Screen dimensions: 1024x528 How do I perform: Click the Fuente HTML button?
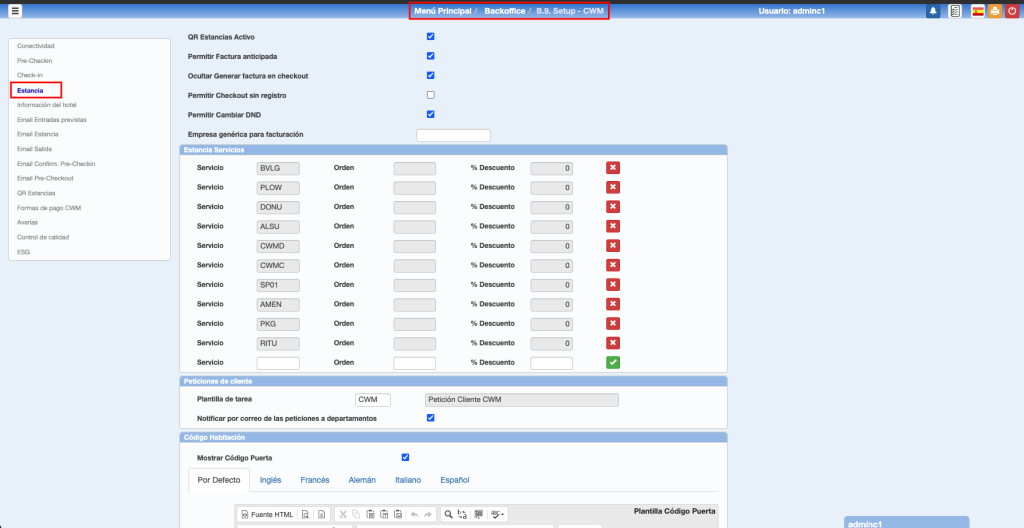tap(269, 514)
